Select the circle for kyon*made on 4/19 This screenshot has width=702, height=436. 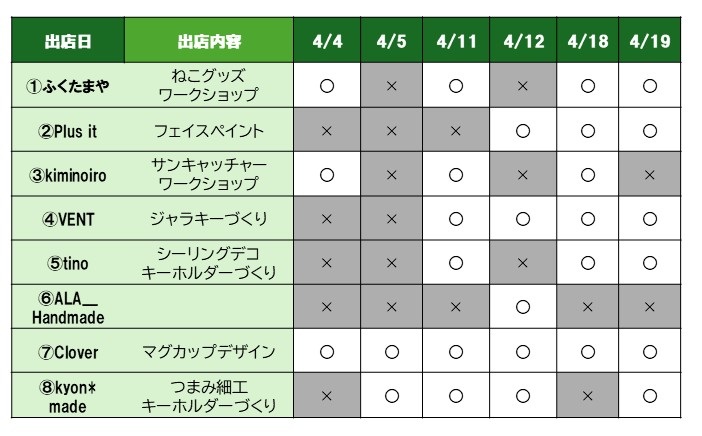[x=650, y=396]
